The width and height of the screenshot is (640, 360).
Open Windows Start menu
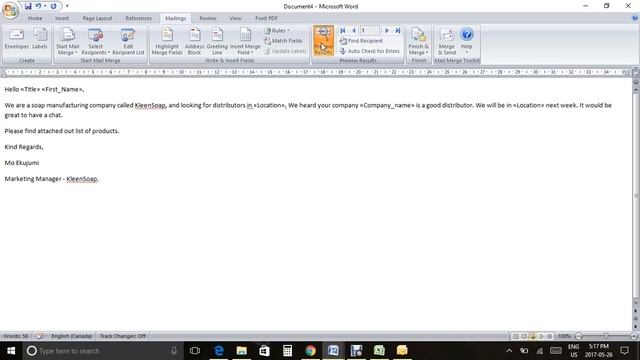(x=11, y=351)
